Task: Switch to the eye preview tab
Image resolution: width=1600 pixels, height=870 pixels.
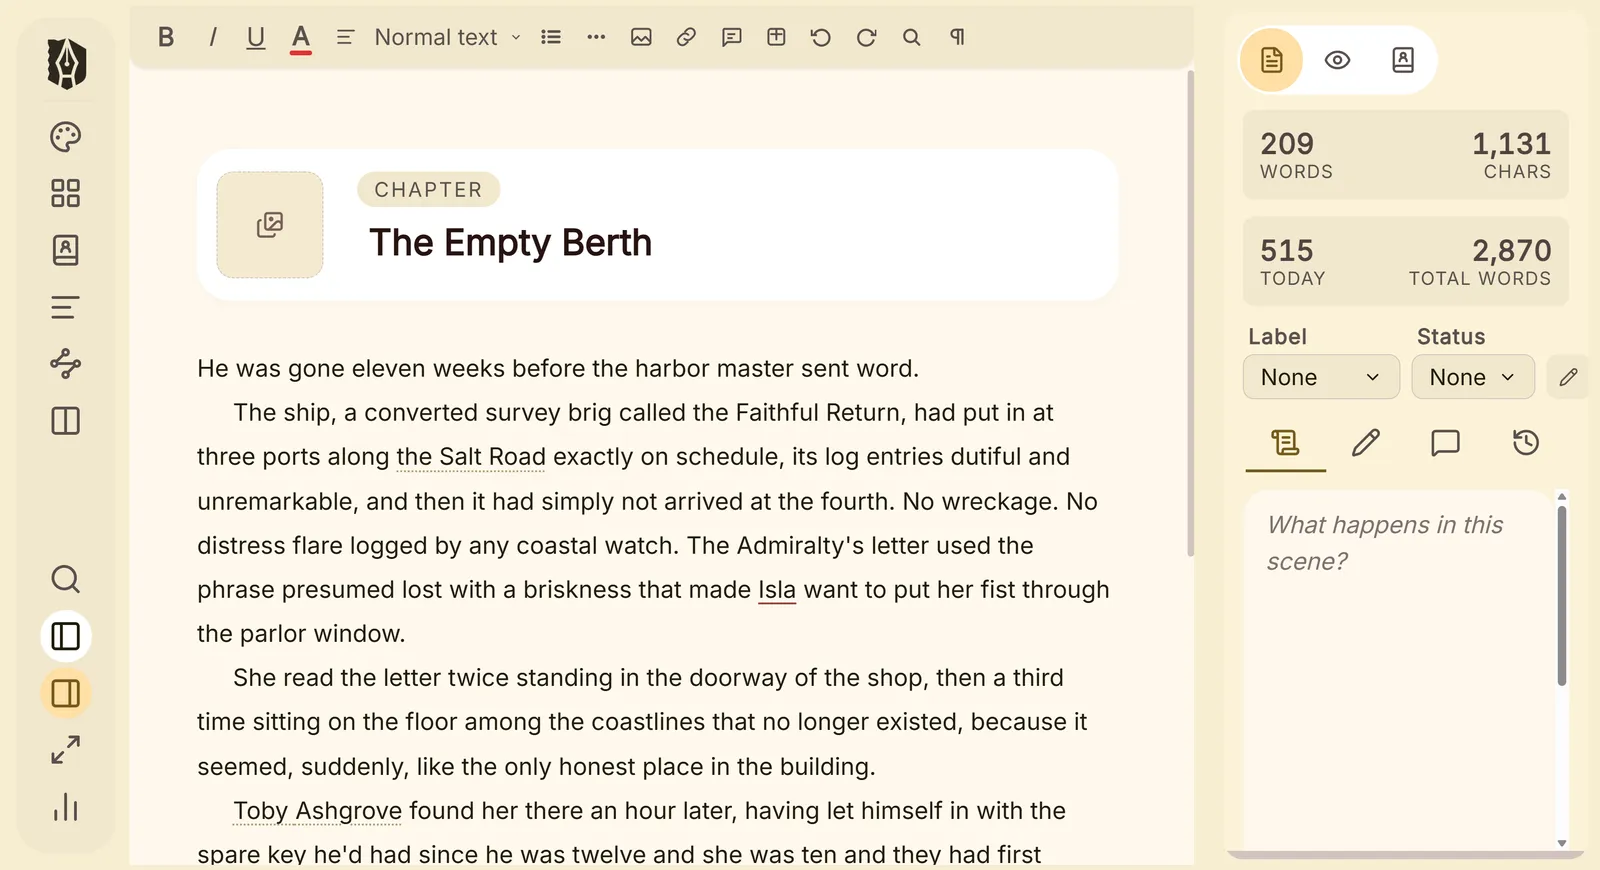Action: [1337, 60]
